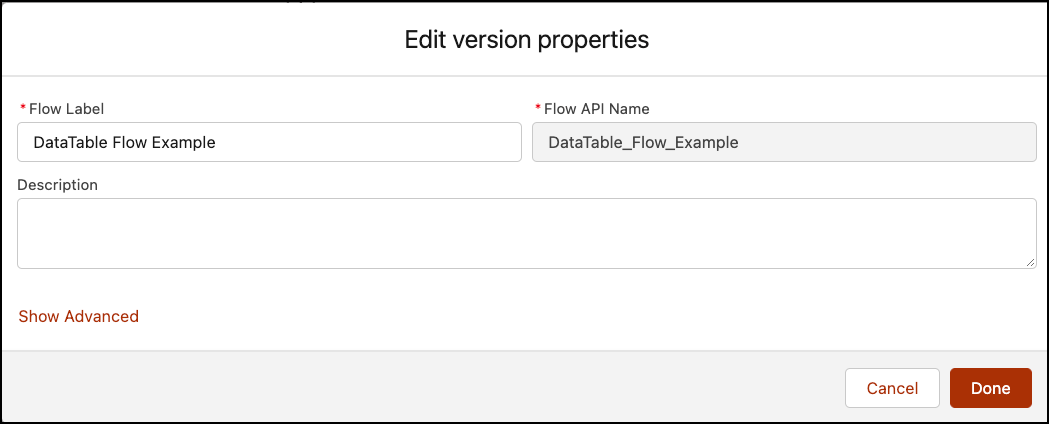Expand the Show Advanced section
This screenshot has width=1049, height=424.
78,316
